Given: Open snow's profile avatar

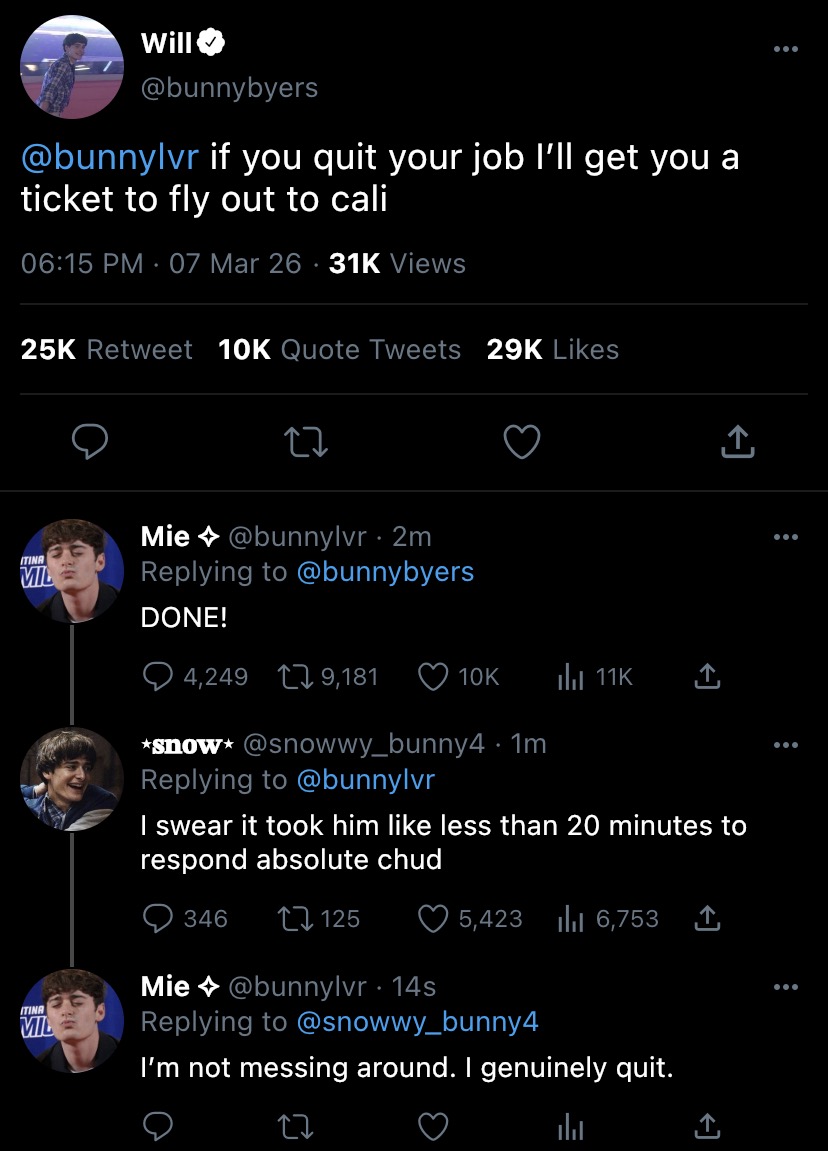Looking at the screenshot, I should click(72, 780).
